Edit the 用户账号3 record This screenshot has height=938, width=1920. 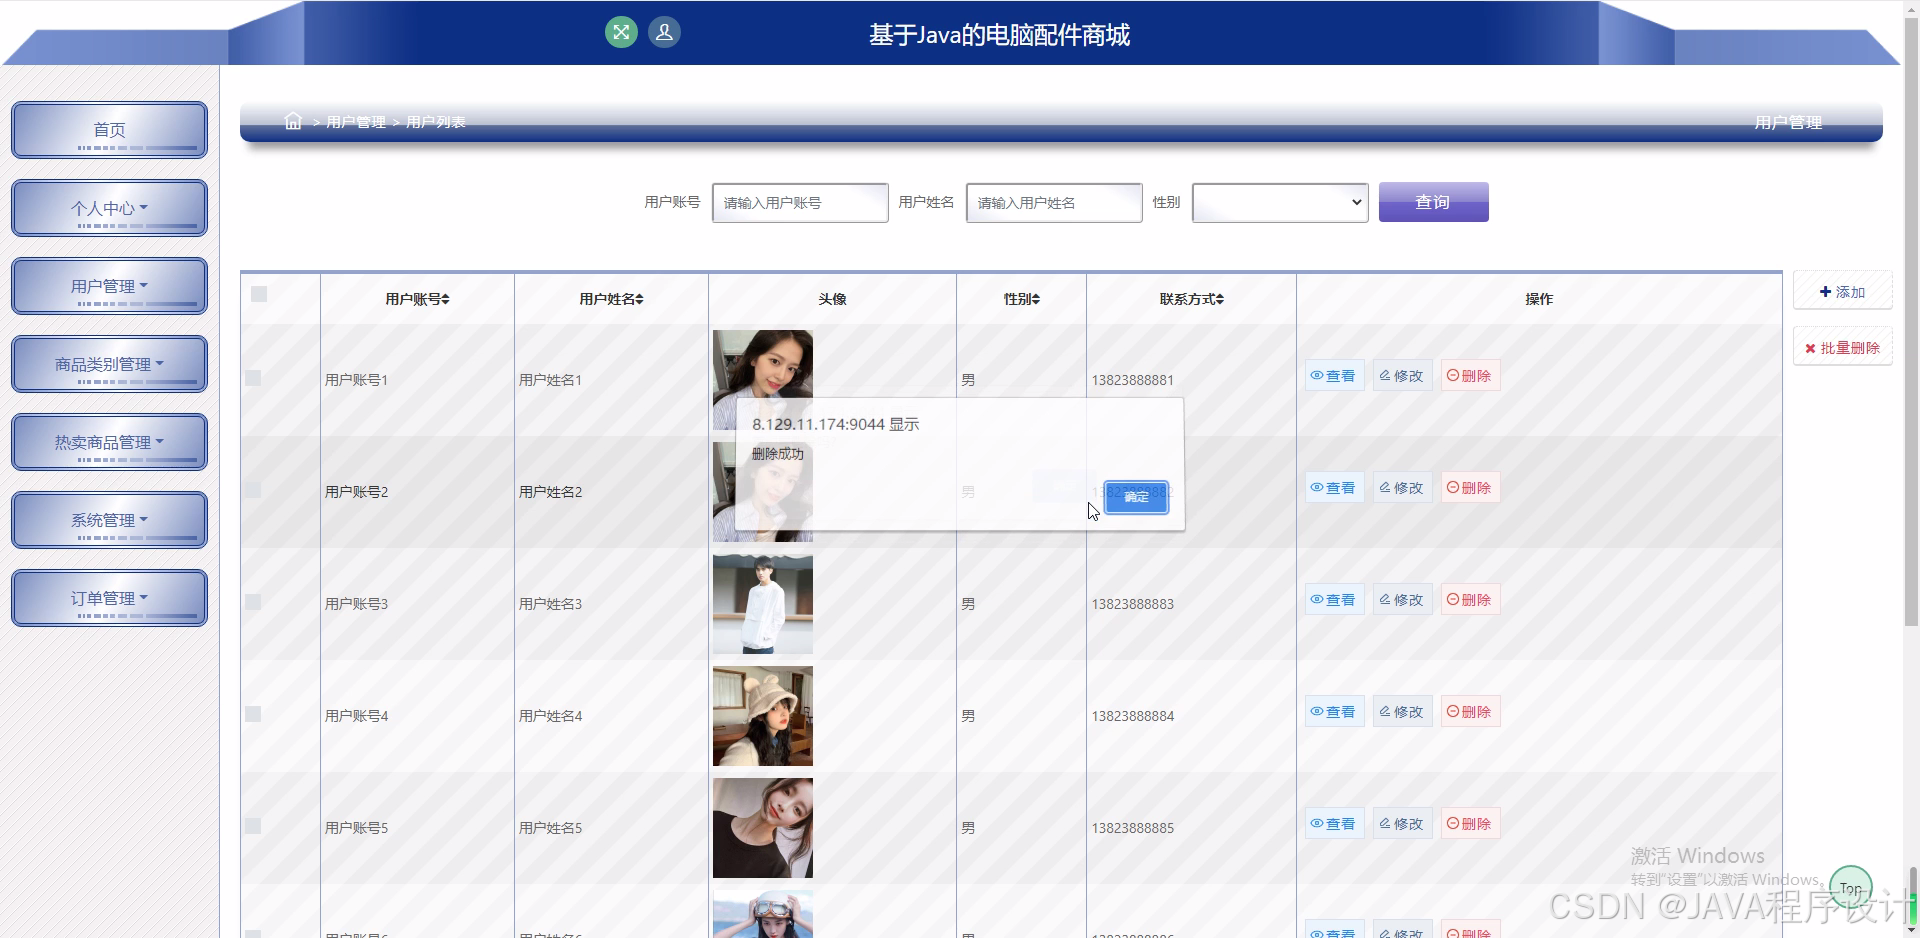1402,600
